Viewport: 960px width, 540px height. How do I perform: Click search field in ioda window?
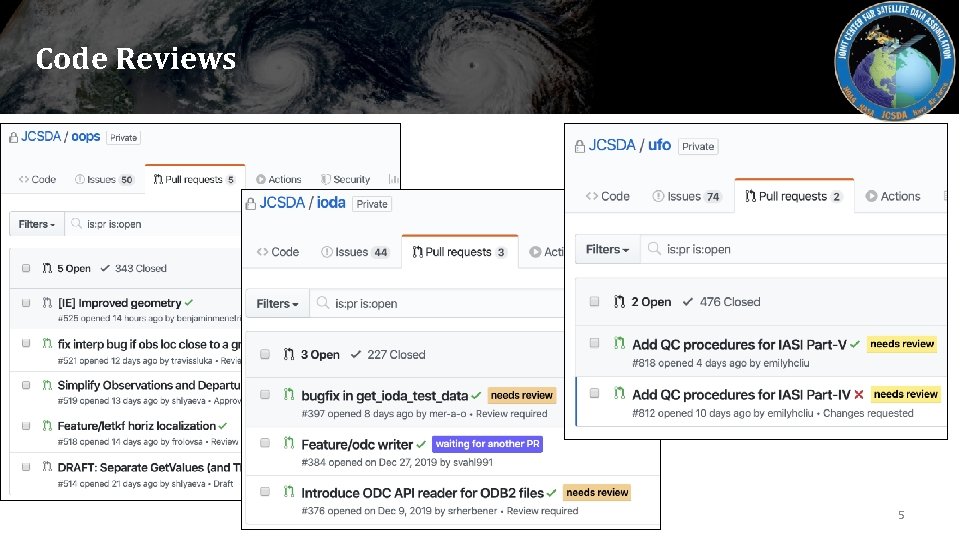click(437, 304)
